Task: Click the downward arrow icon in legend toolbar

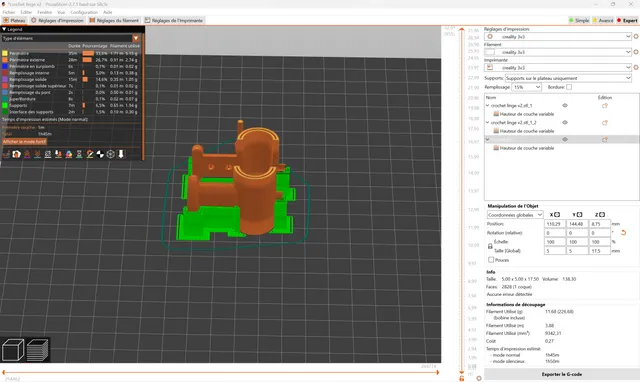Action: click(121, 154)
